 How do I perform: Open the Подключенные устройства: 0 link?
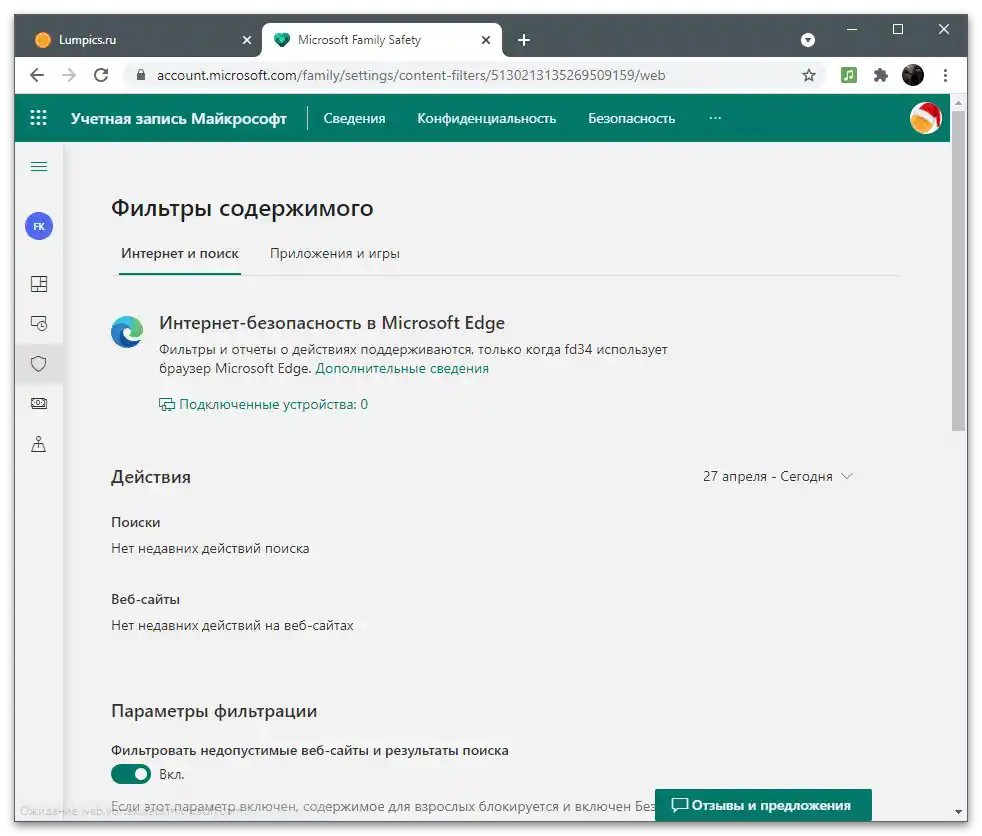click(x=263, y=405)
